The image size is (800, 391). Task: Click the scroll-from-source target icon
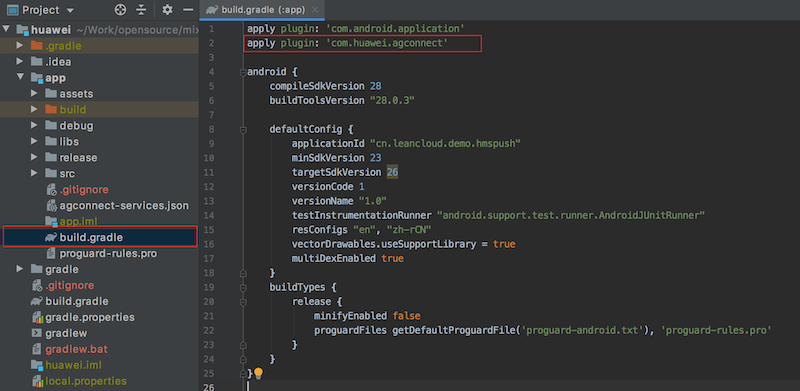[120, 10]
